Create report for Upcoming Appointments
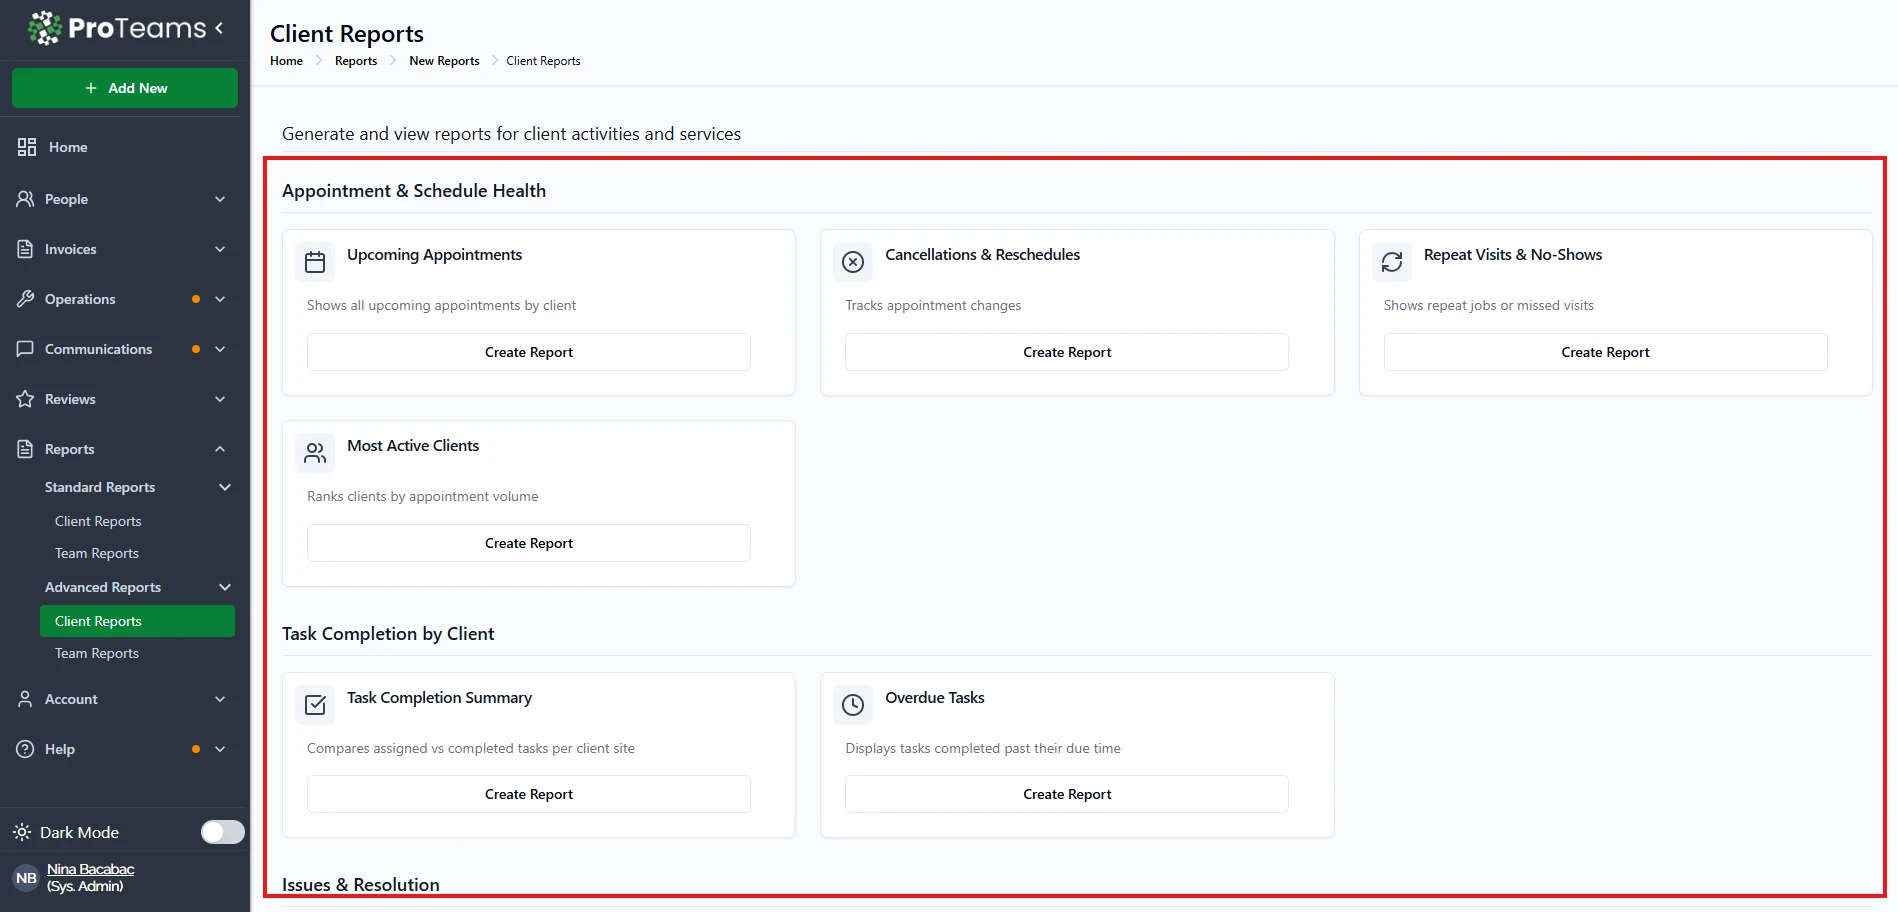 (x=528, y=352)
